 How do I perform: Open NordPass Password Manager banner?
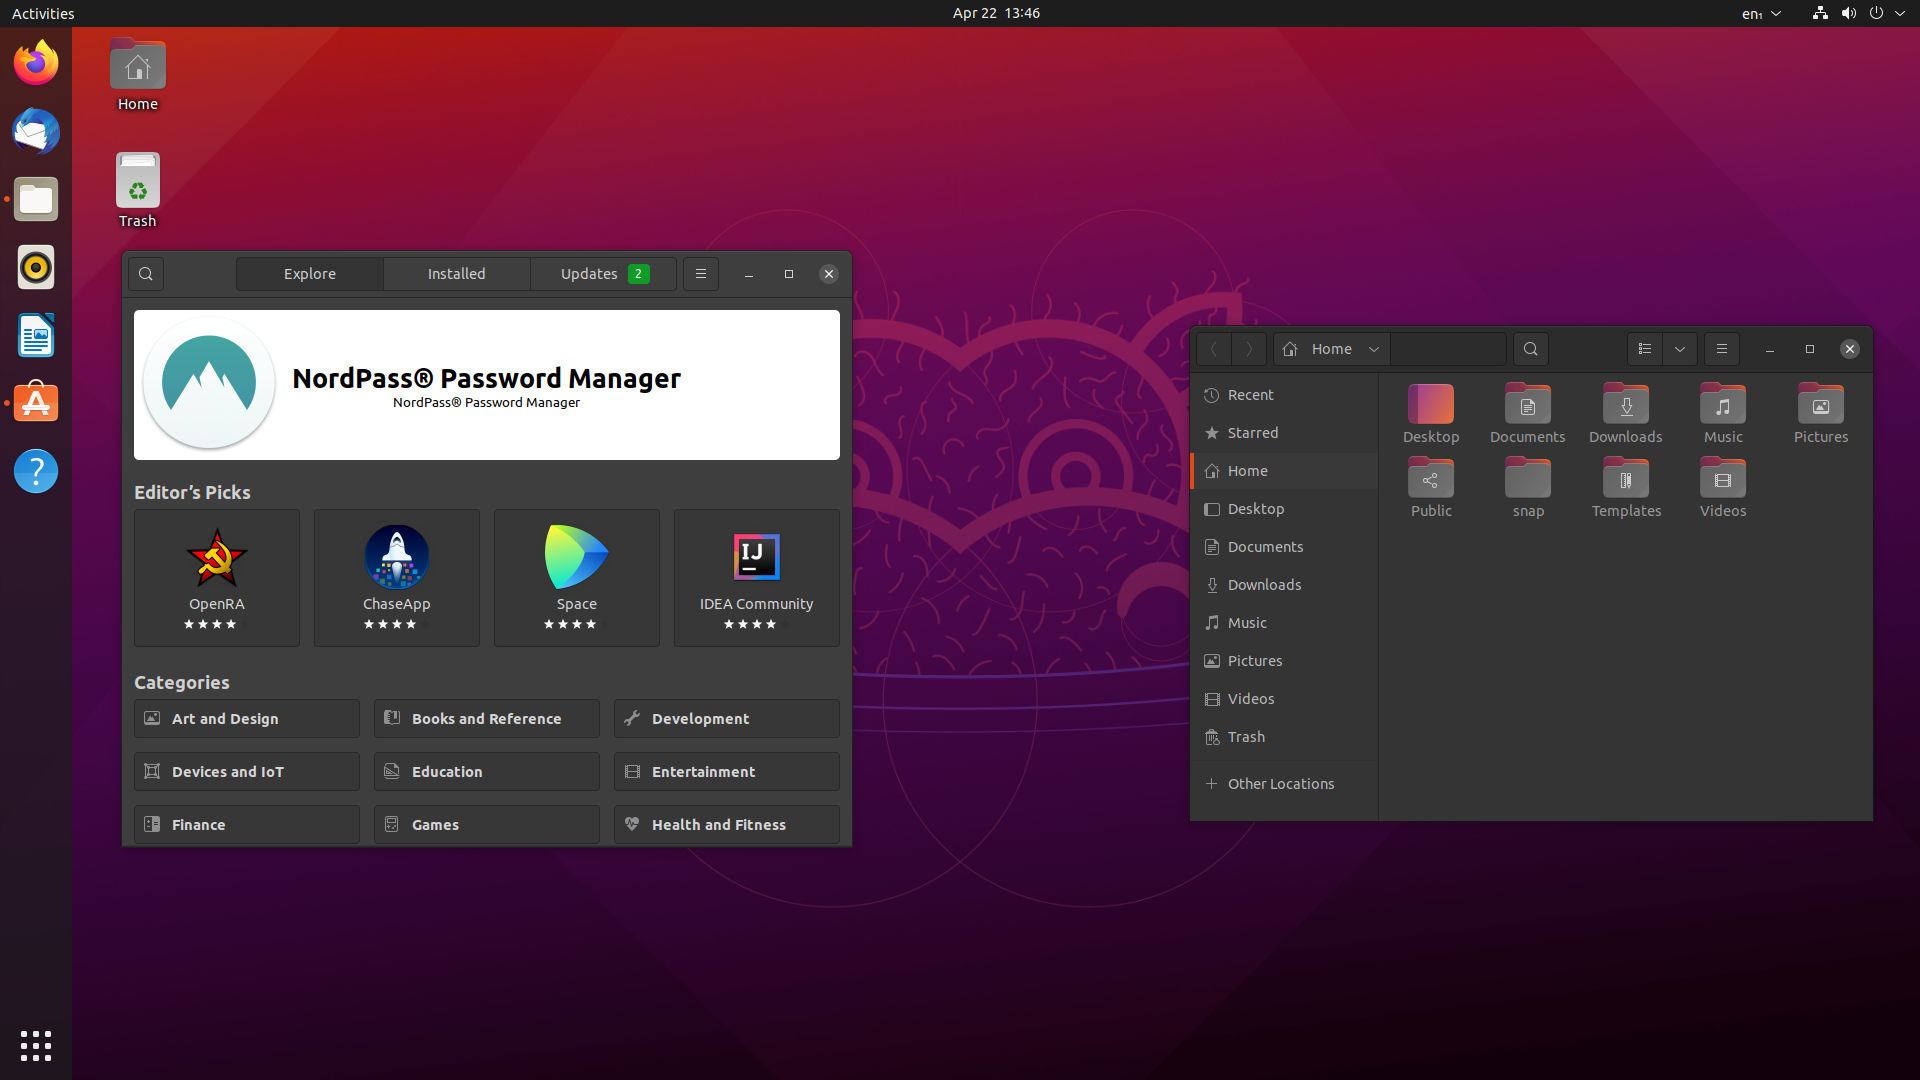(487, 385)
